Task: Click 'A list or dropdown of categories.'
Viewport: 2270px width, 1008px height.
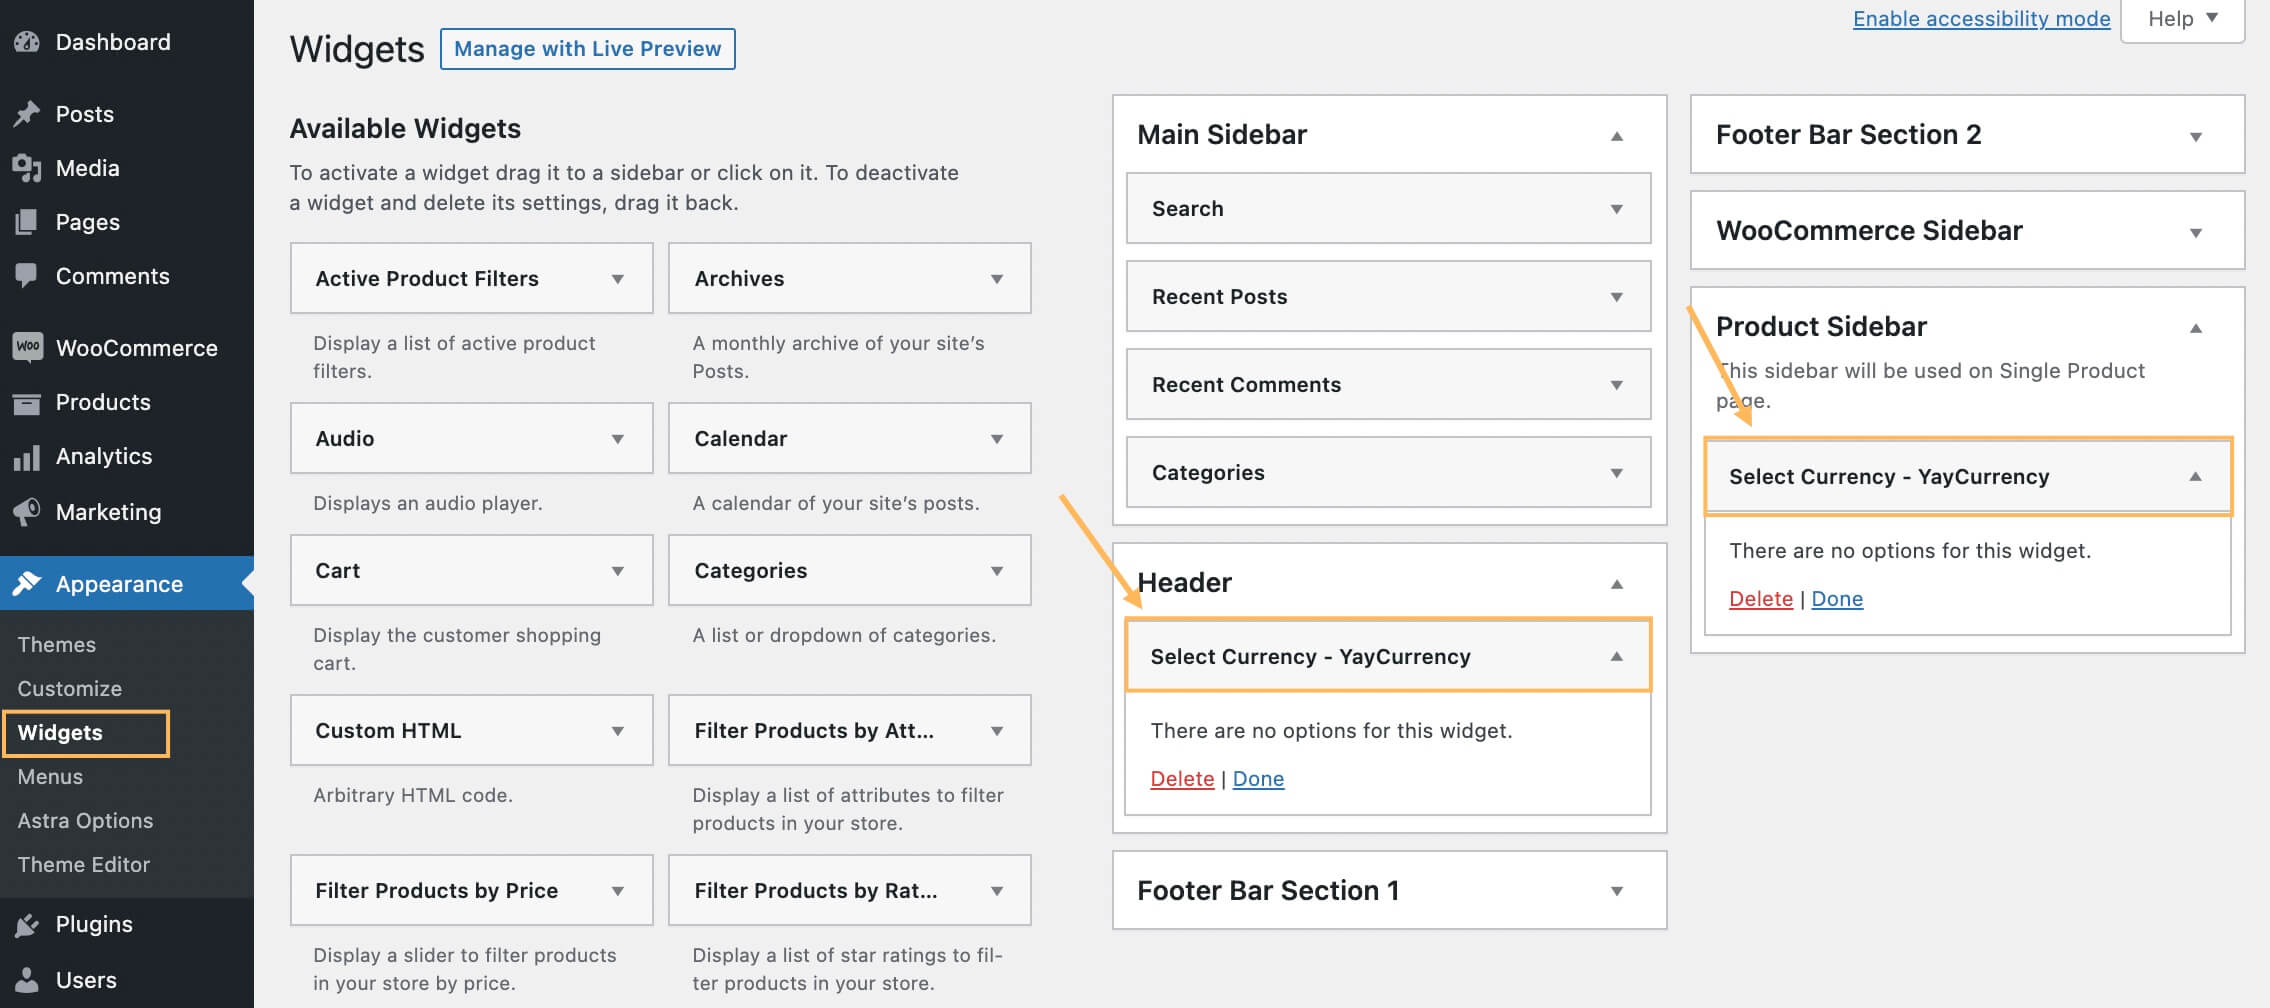Action: 844,635
